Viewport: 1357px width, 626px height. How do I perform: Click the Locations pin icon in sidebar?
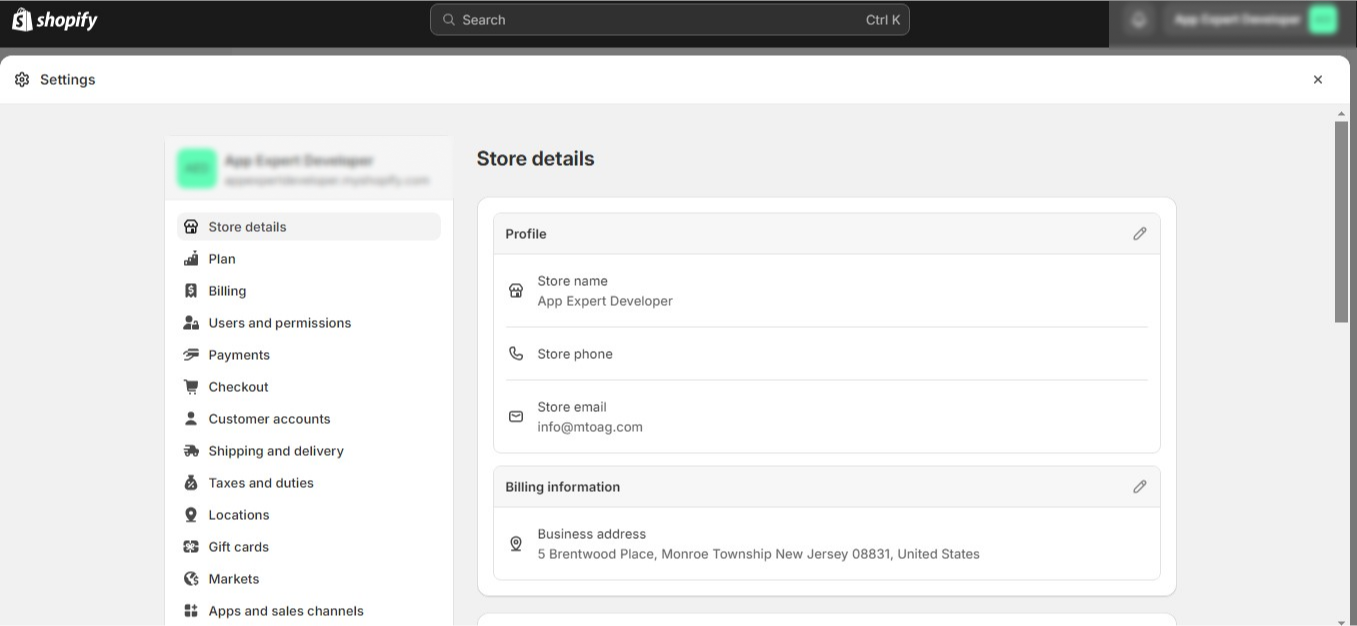[191, 515]
